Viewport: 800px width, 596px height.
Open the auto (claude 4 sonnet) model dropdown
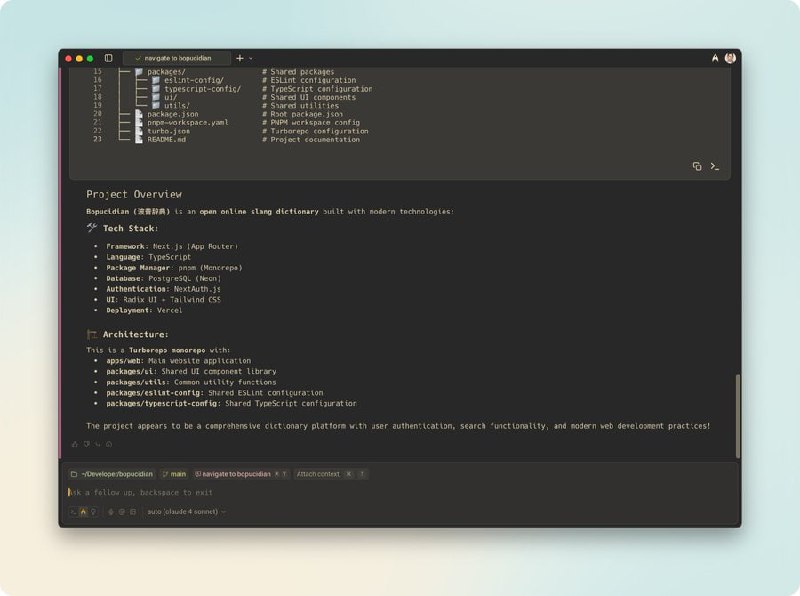tap(186, 511)
